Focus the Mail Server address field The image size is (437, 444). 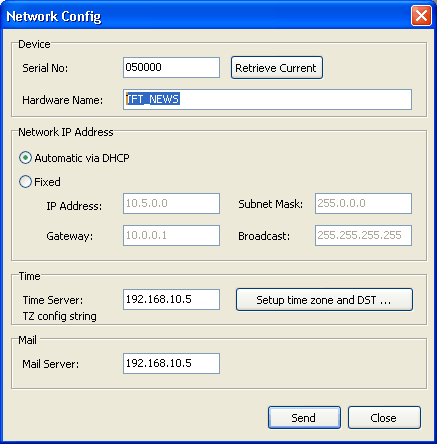coord(171,363)
